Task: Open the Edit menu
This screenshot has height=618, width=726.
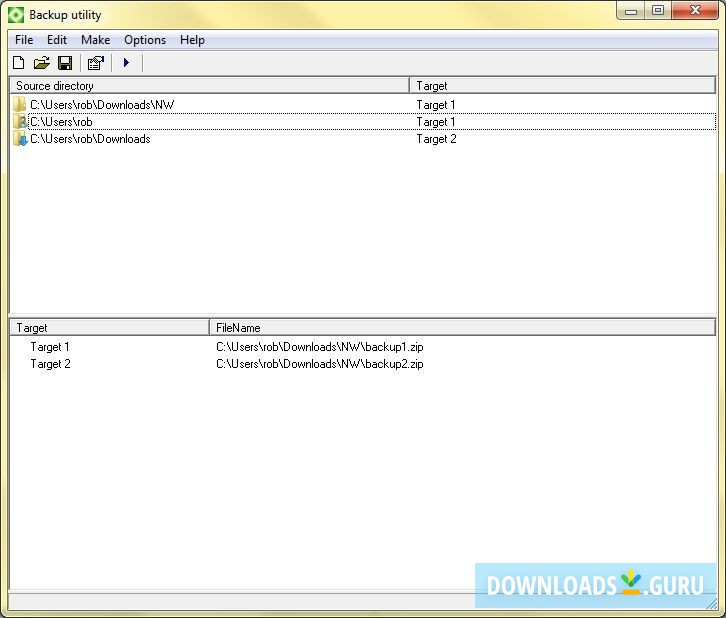Action: click(57, 40)
